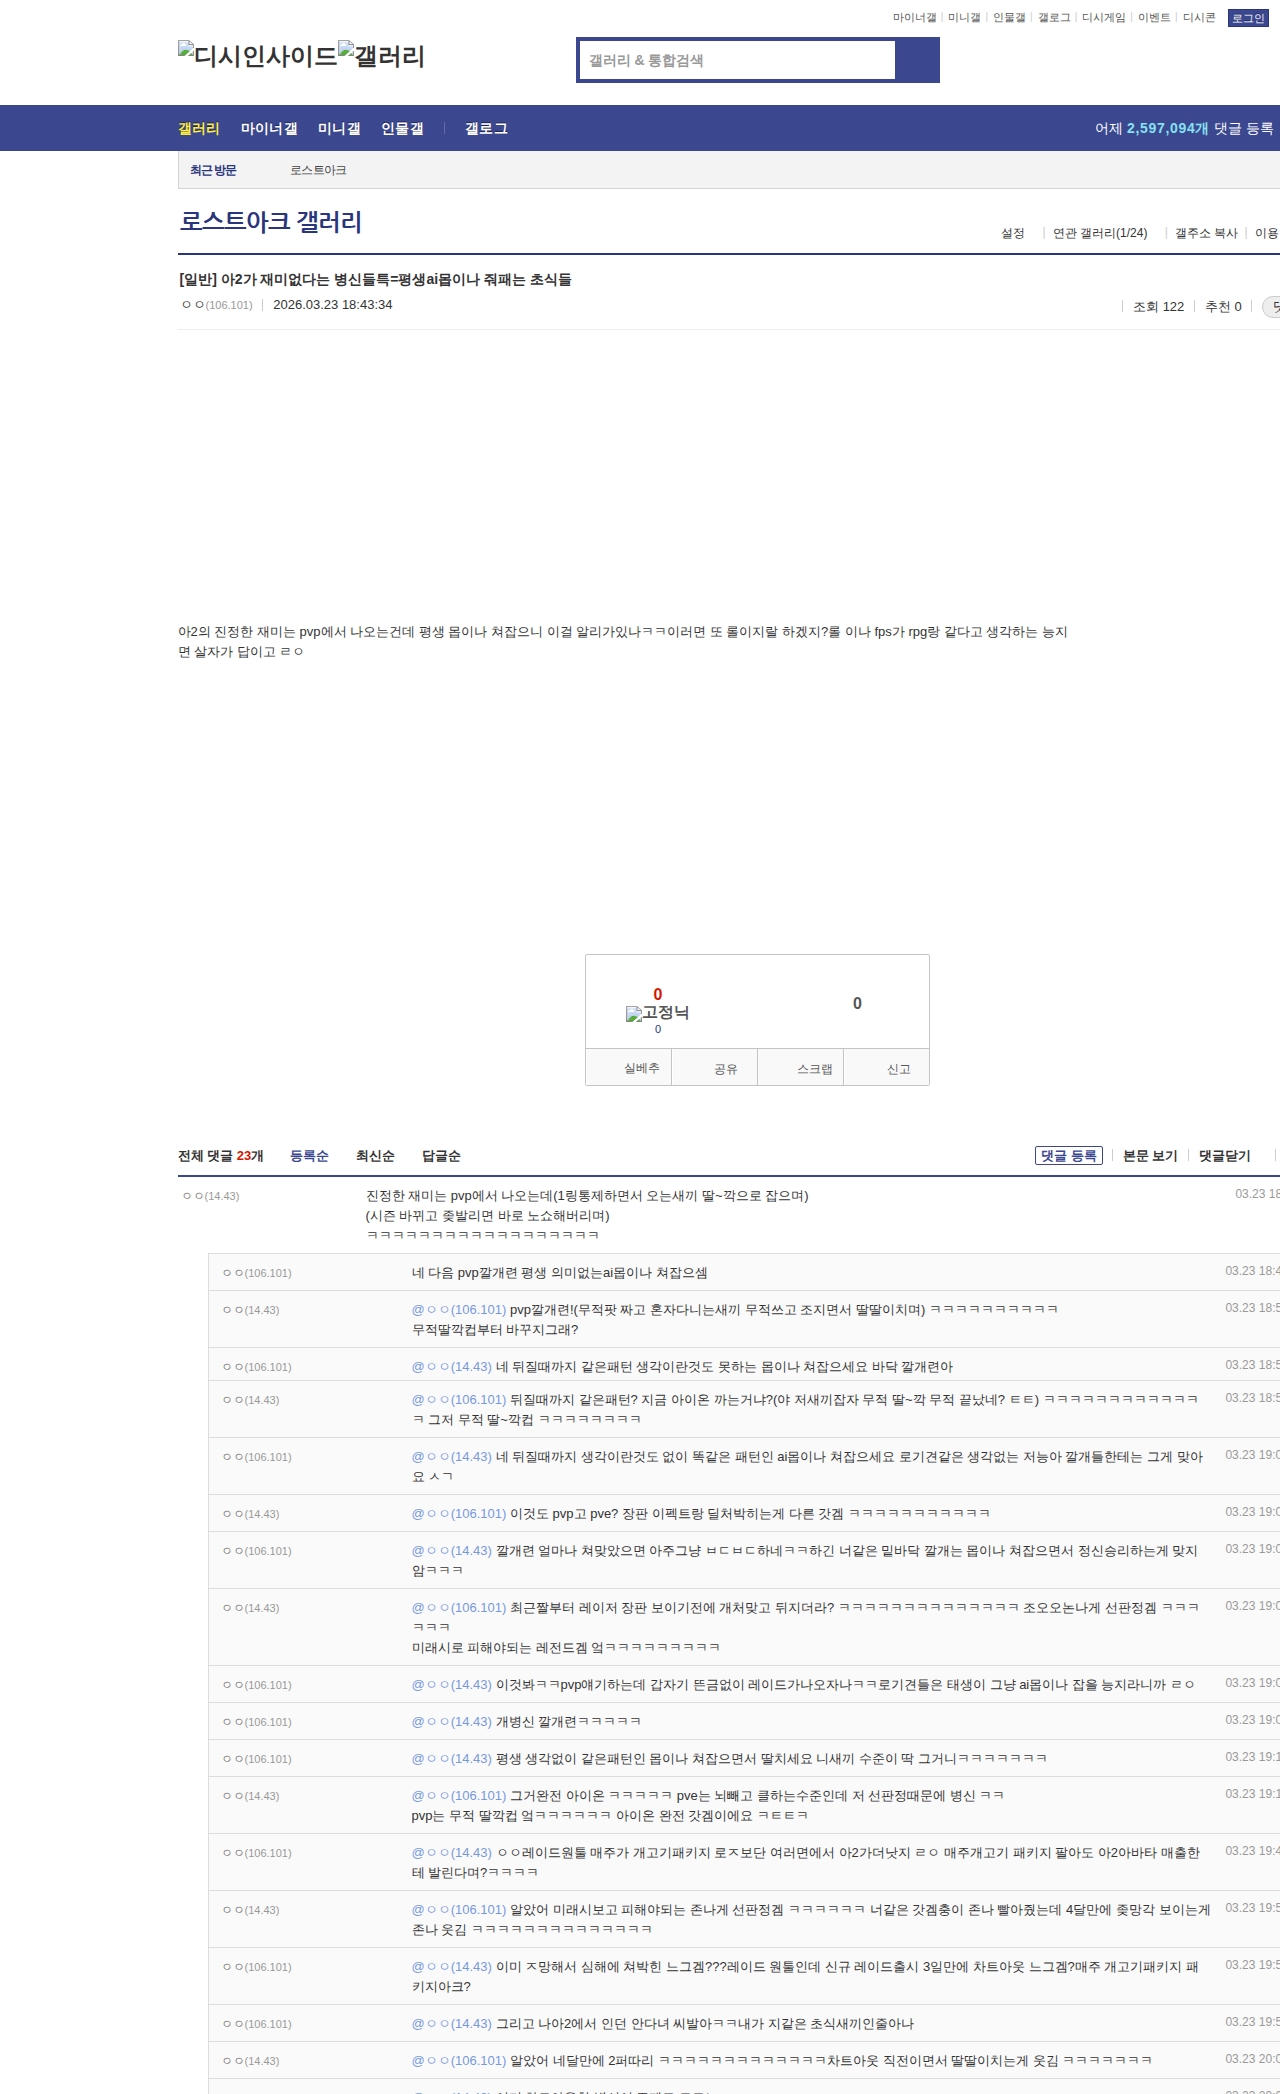Click the blue search button beside search box
This screenshot has height=2094, width=1280.
[917, 60]
